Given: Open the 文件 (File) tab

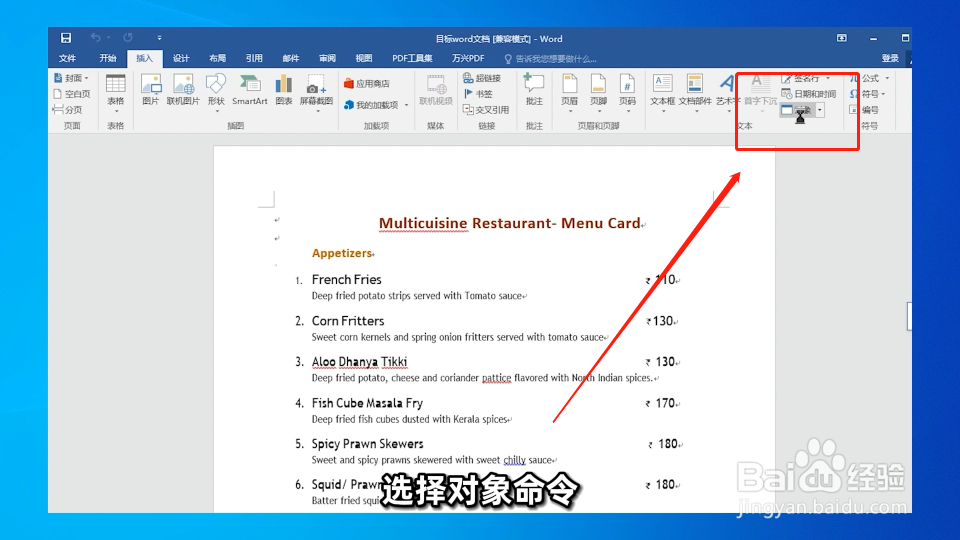Looking at the screenshot, I should pyautogui.click(x=67, y=58).
